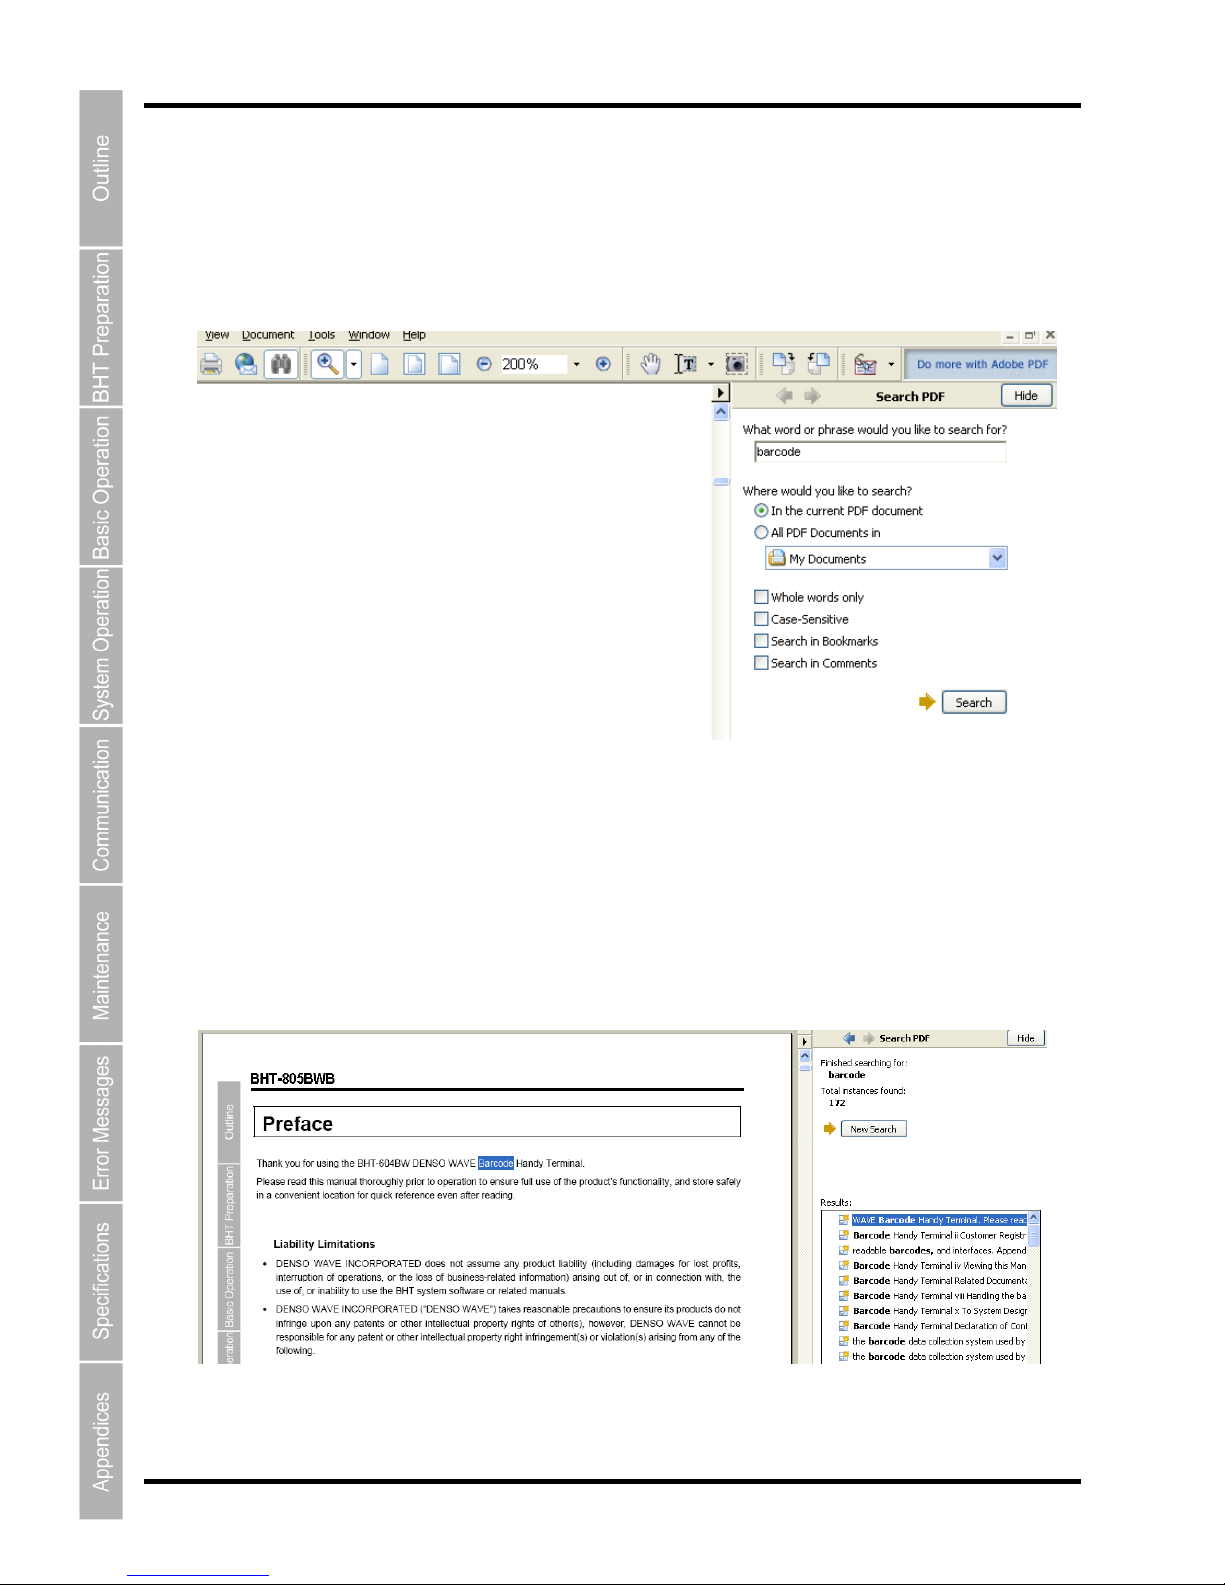The width and height of the screenshot is (1225, 1585).
Task: Open the 200% zoom level dropdown
Action: click(576, 364)
